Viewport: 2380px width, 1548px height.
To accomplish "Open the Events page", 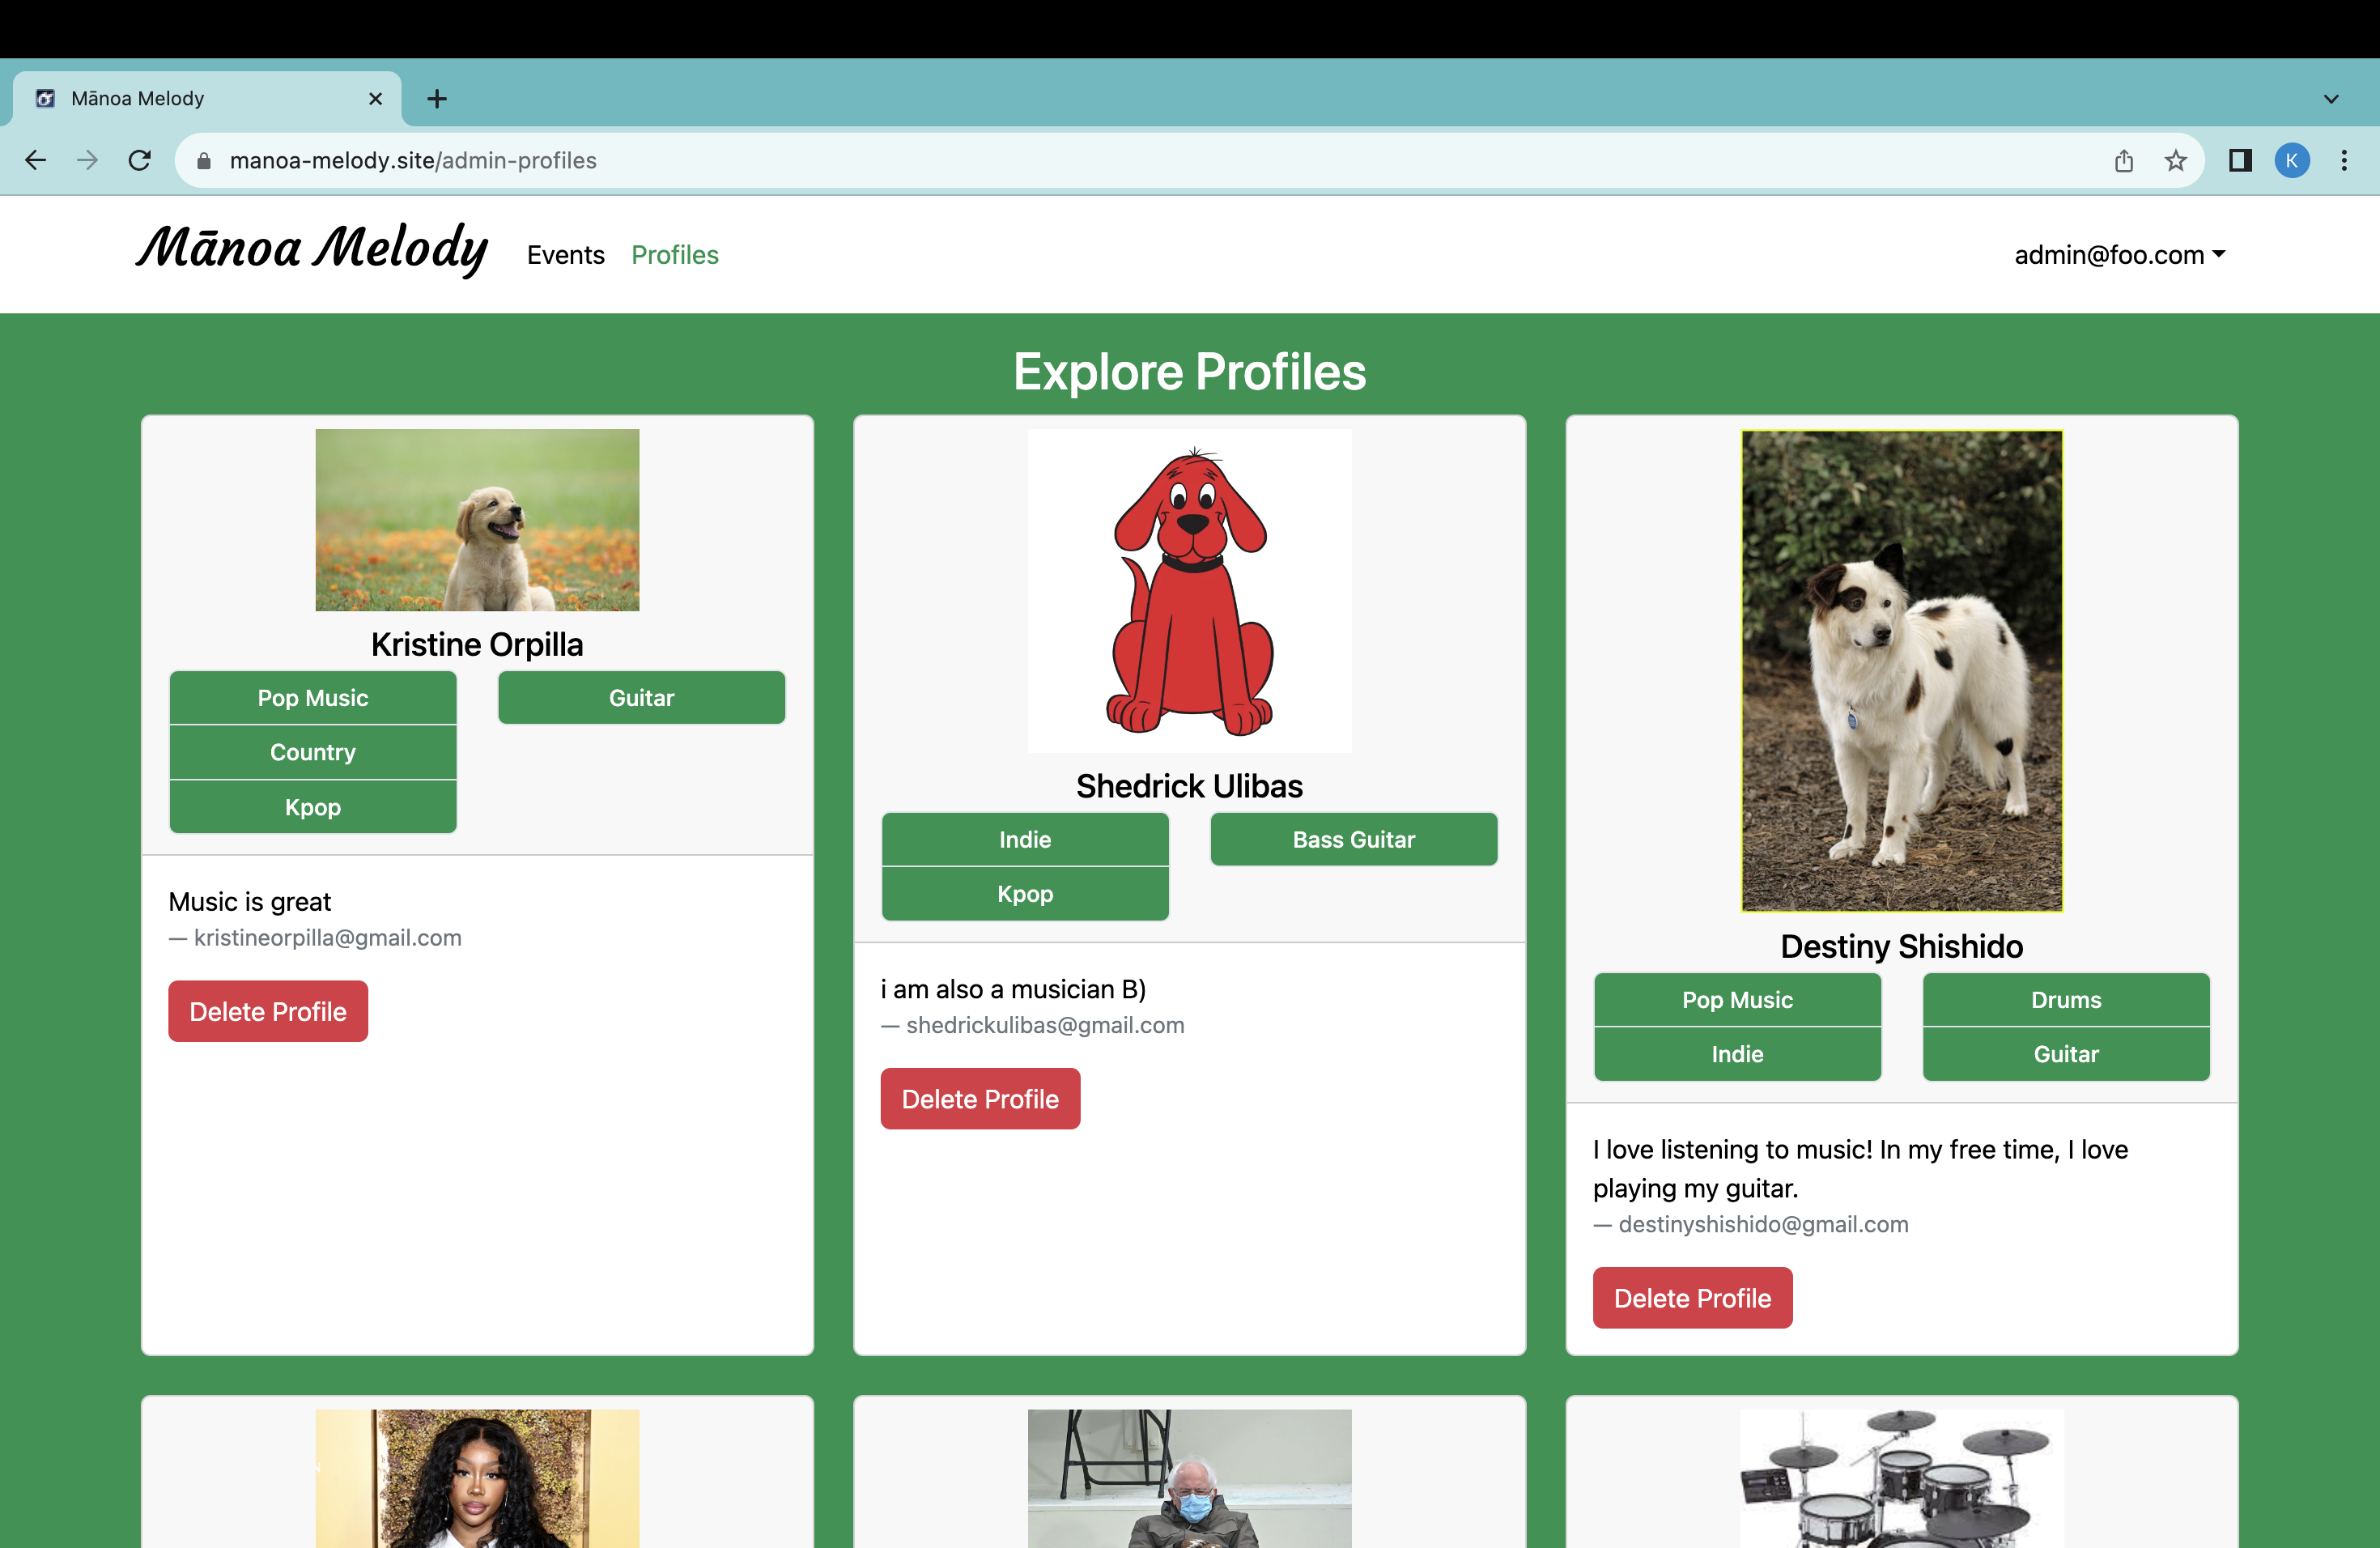I will (x=566, y=255).
